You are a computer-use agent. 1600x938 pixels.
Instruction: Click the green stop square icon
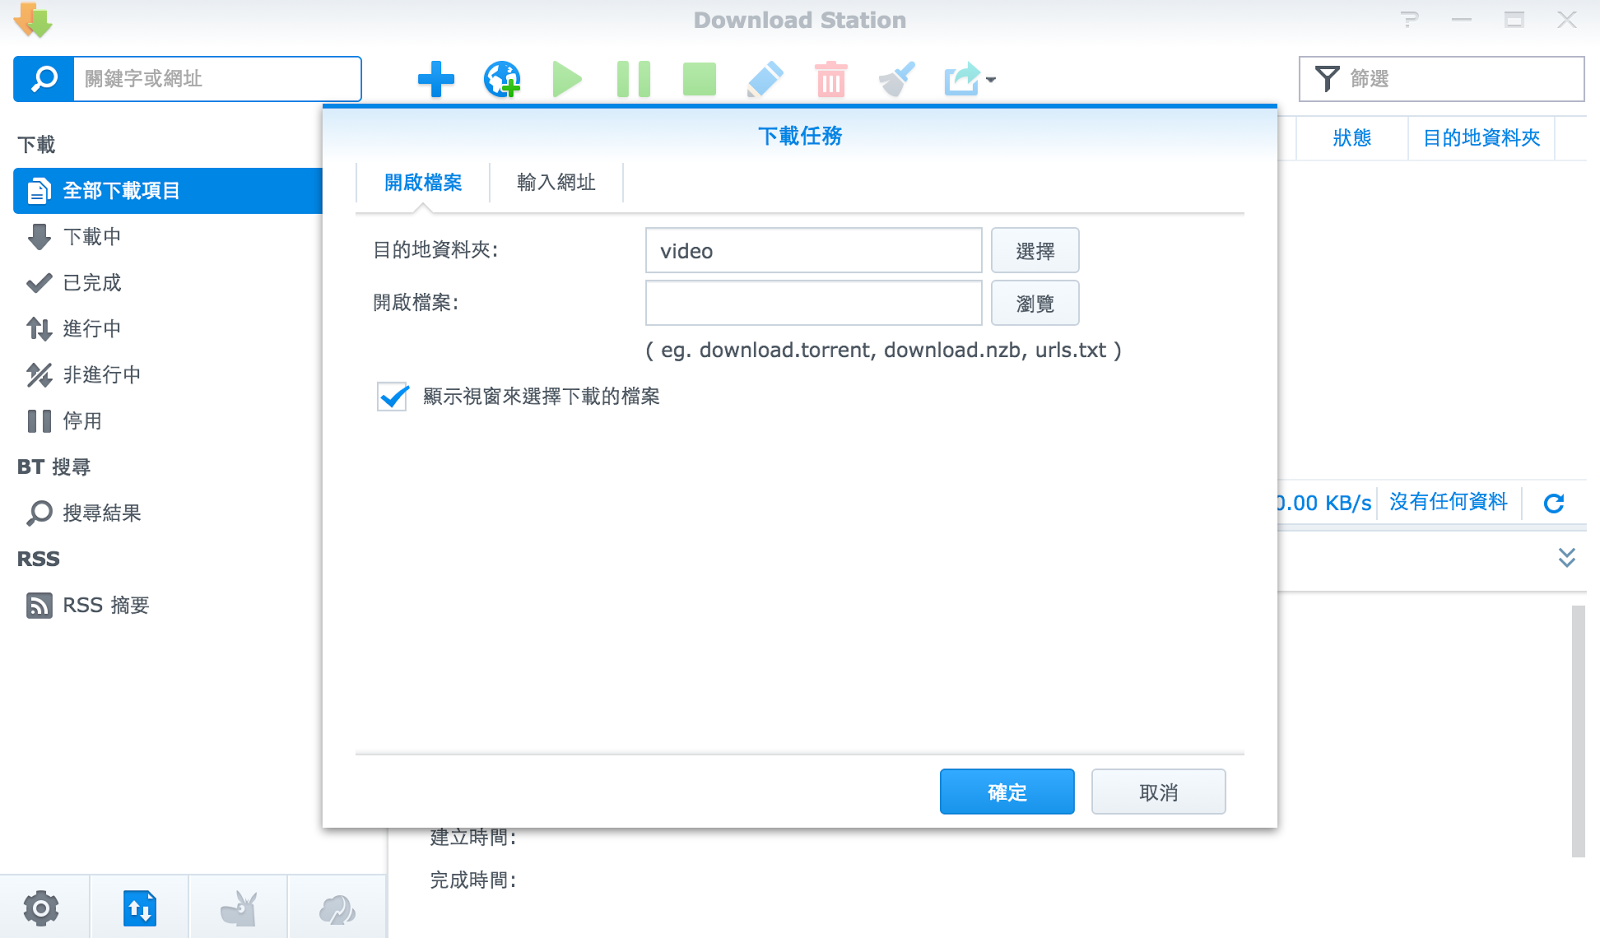point(699,79)
